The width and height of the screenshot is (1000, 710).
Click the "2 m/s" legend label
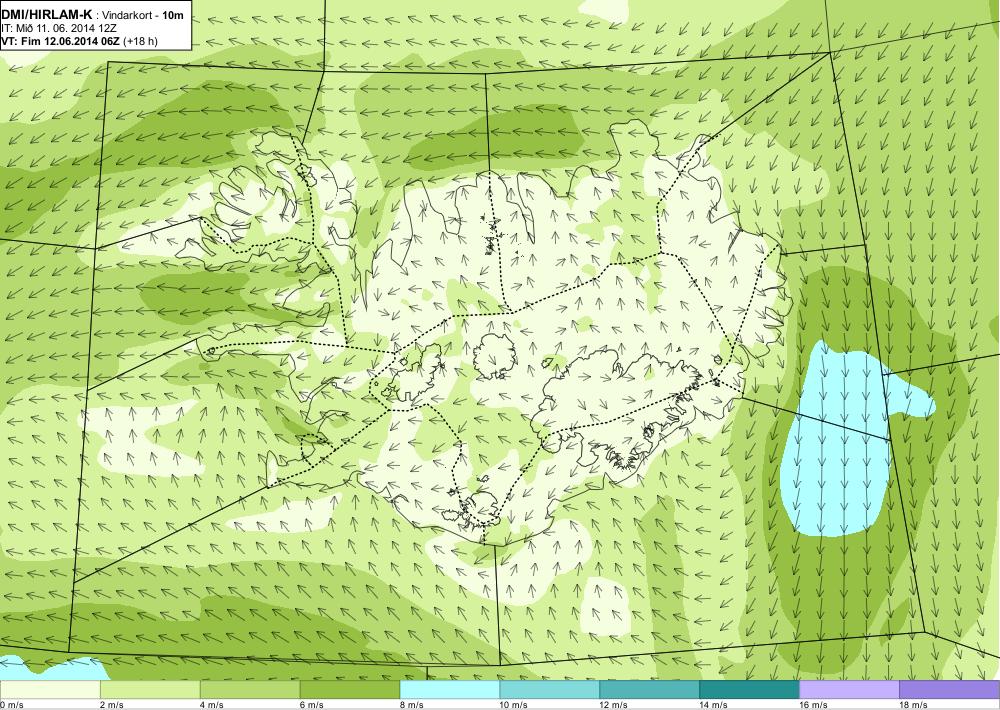click(x=112, y=705)
